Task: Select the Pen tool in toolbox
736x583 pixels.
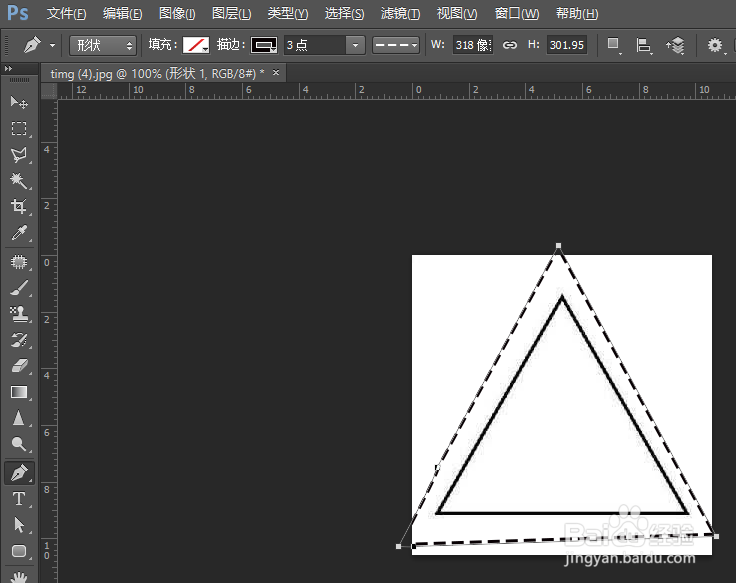Action: click(x=19, y=473)
